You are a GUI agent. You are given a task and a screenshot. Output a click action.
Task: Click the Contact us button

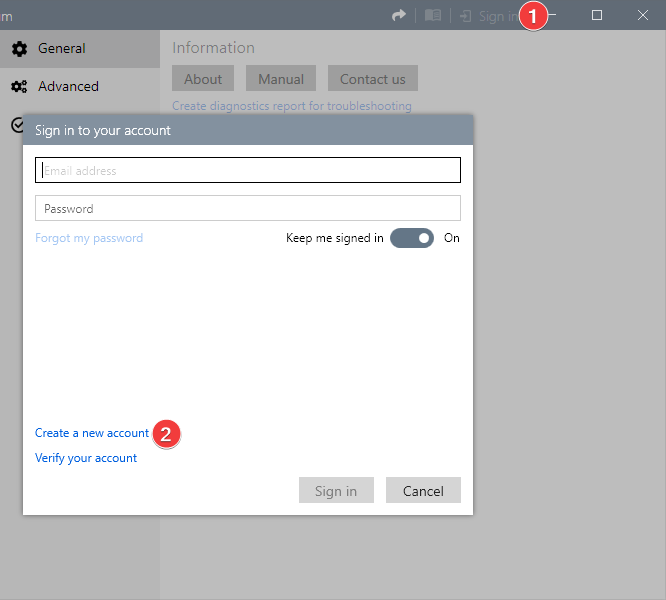pyautogui.click(x=373, y=79)
